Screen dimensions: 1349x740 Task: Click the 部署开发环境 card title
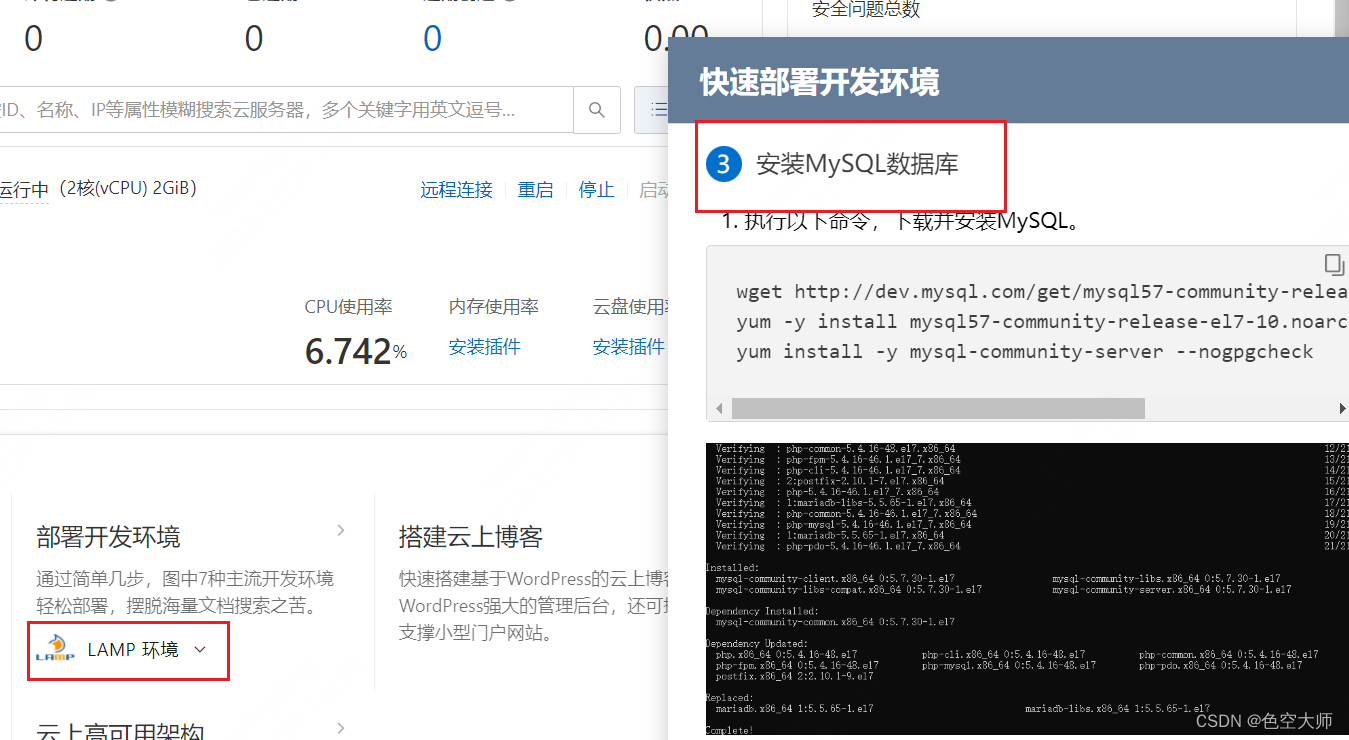coord(108,537)
